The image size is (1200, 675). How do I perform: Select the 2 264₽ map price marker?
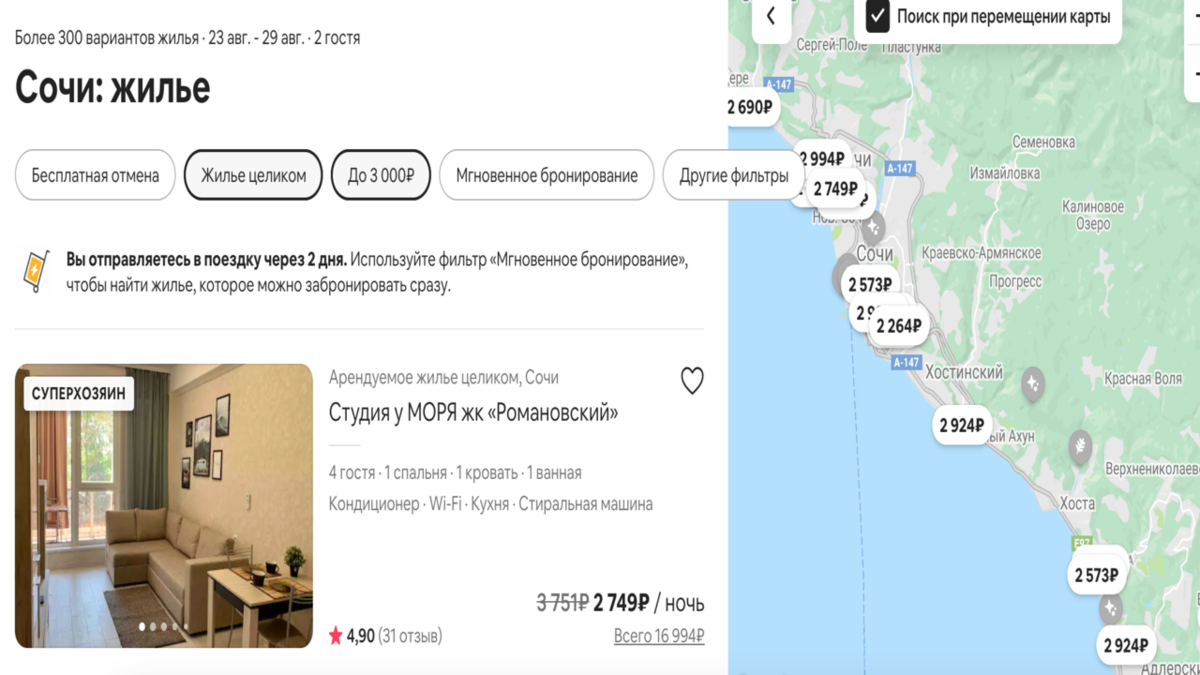coord(900,326)
